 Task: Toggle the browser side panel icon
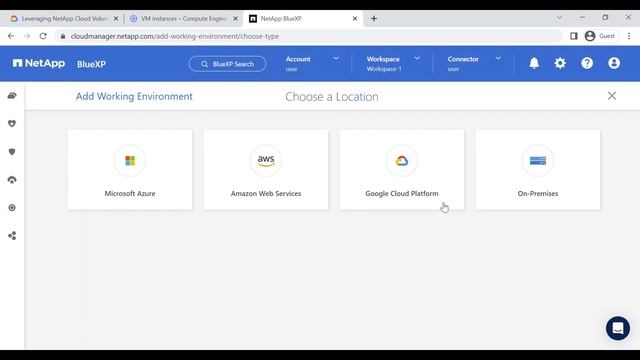(x=573, y=36)
